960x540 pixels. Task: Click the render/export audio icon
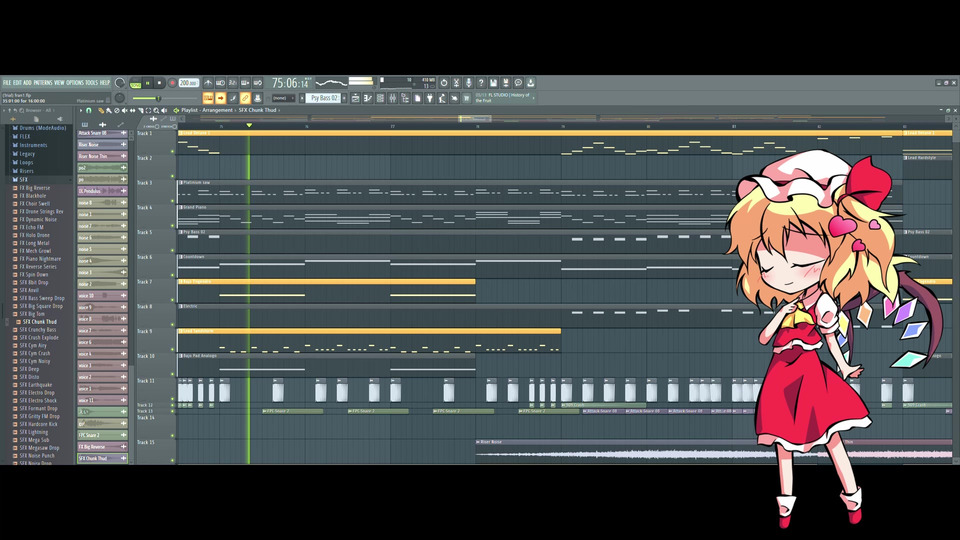pos(506,83)
